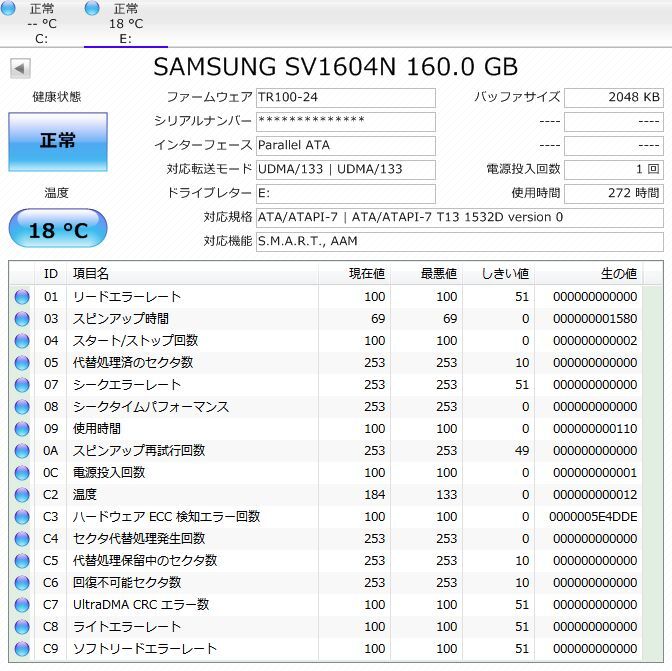Click status icon for シークエラーレート row
This screenshot has height=671, width=672.
click(x=22, y=385)
